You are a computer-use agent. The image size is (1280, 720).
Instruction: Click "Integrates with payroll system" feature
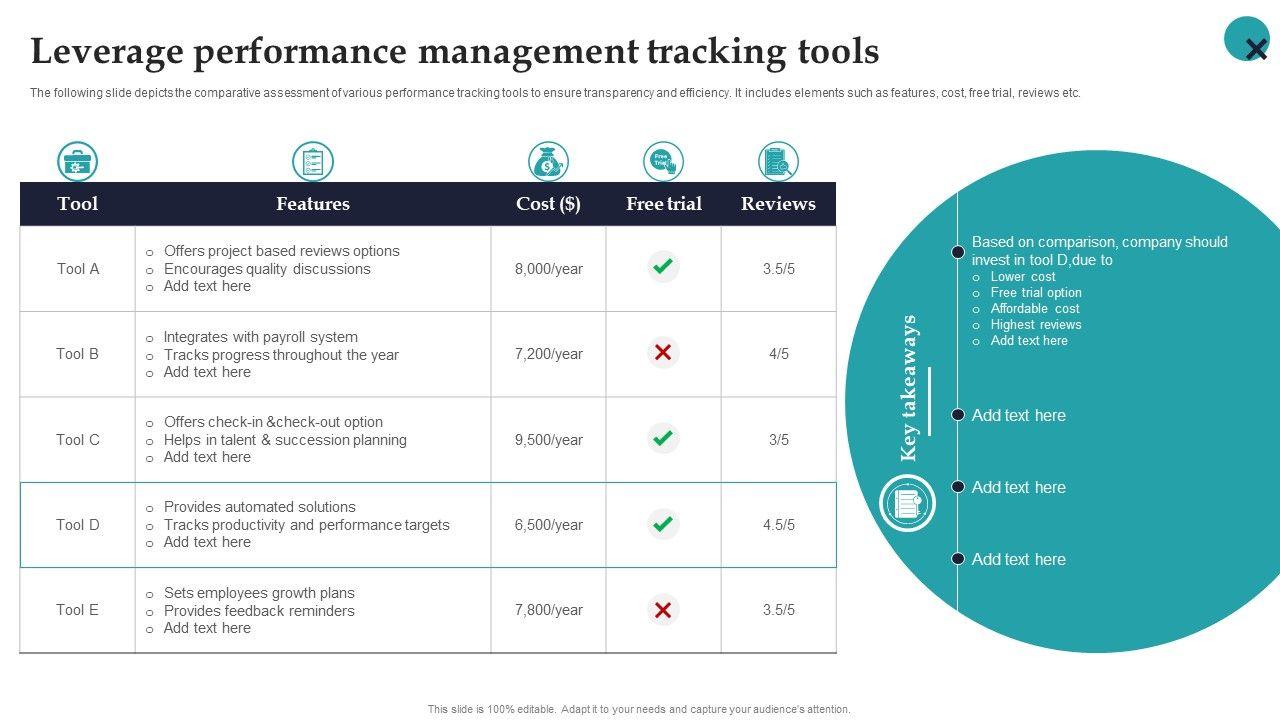coord(261,337)
